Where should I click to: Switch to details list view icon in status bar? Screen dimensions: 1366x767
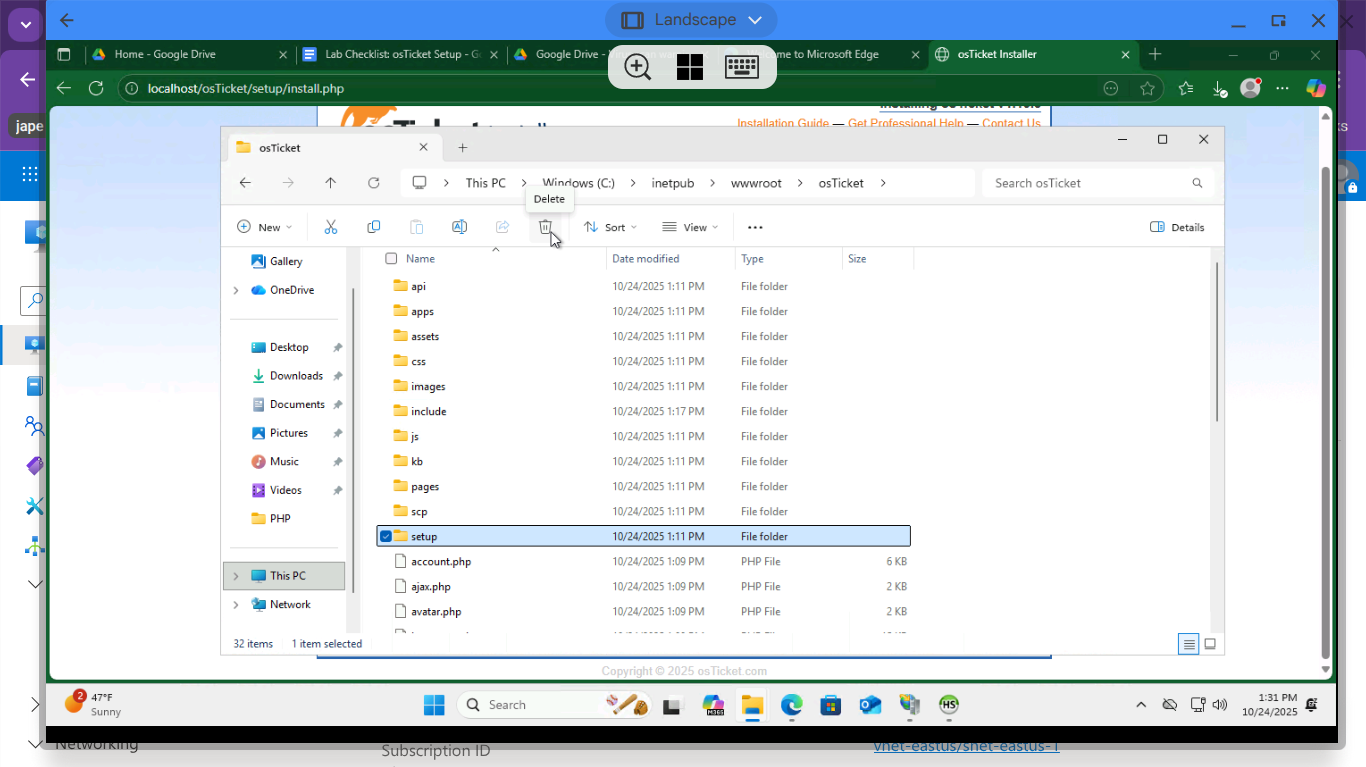1189,644
